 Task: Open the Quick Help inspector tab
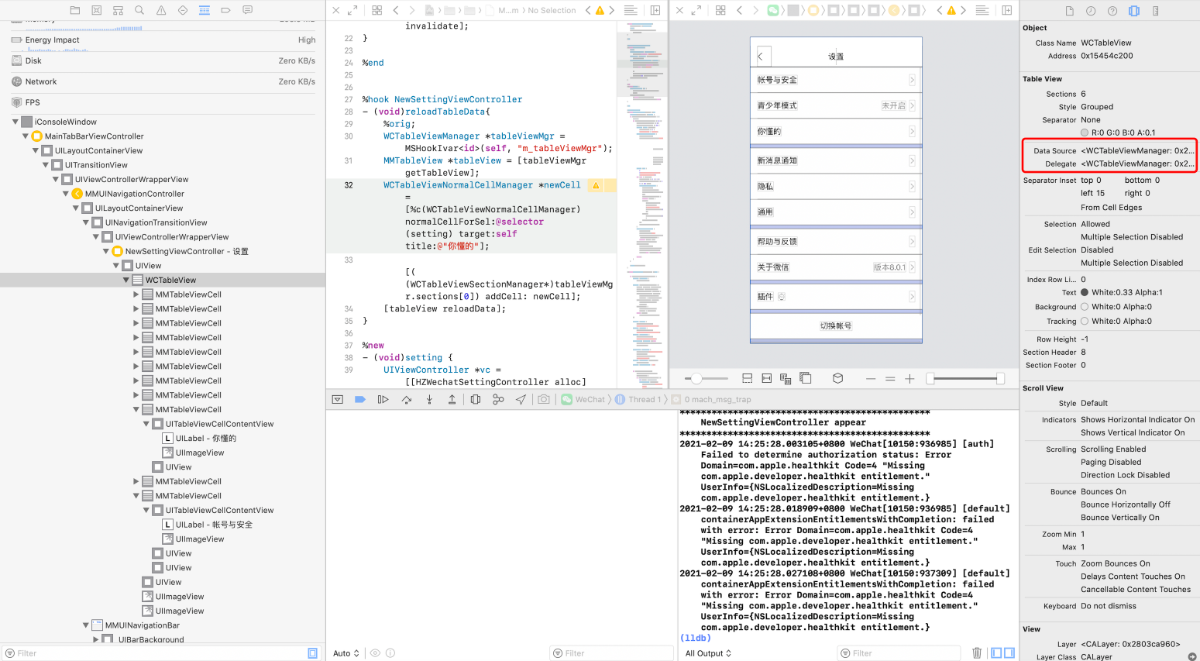point(1113,10)
